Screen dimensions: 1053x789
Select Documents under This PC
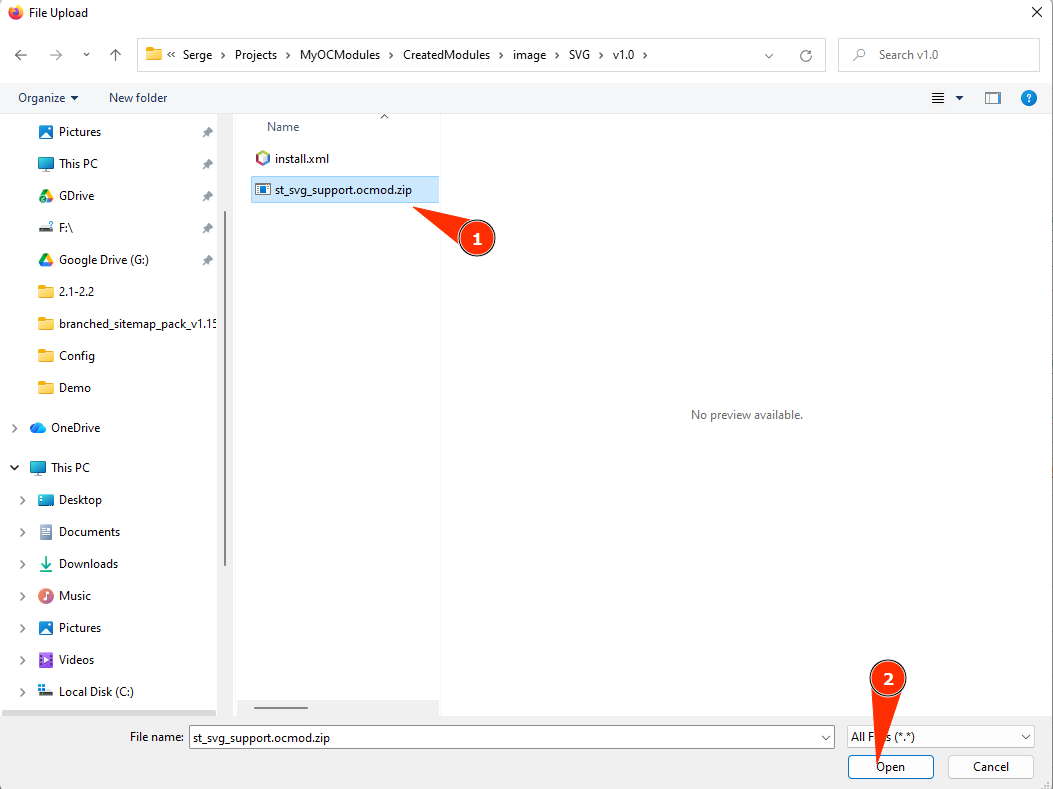[x=89, y=532]
